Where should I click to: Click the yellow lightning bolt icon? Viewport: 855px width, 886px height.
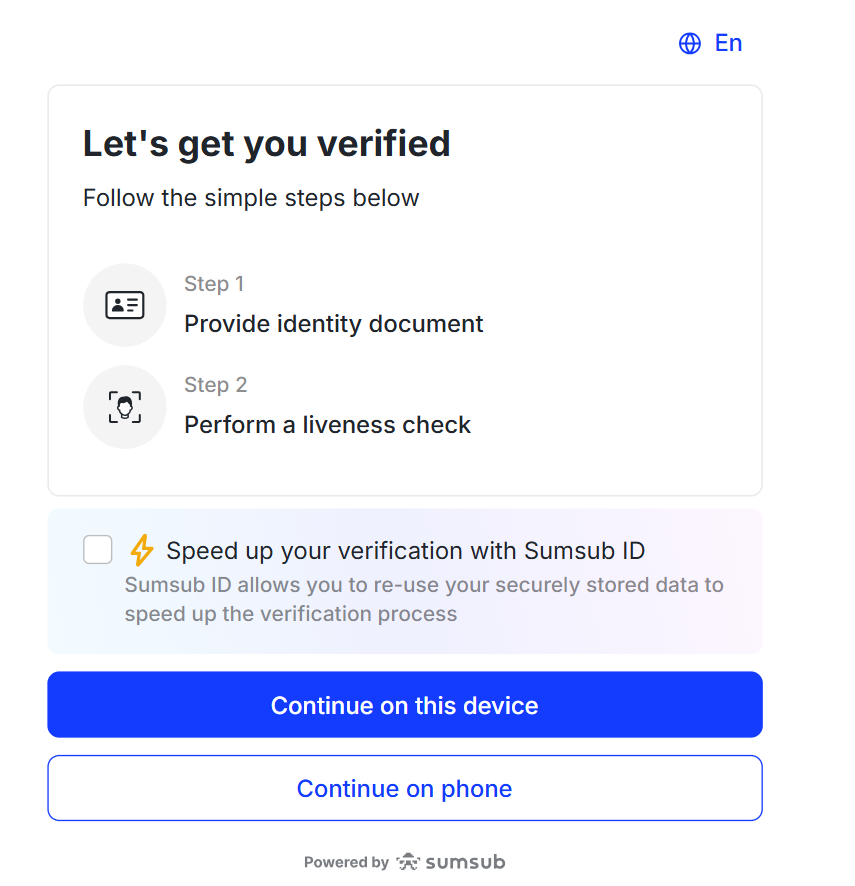(x=142, y=550)
